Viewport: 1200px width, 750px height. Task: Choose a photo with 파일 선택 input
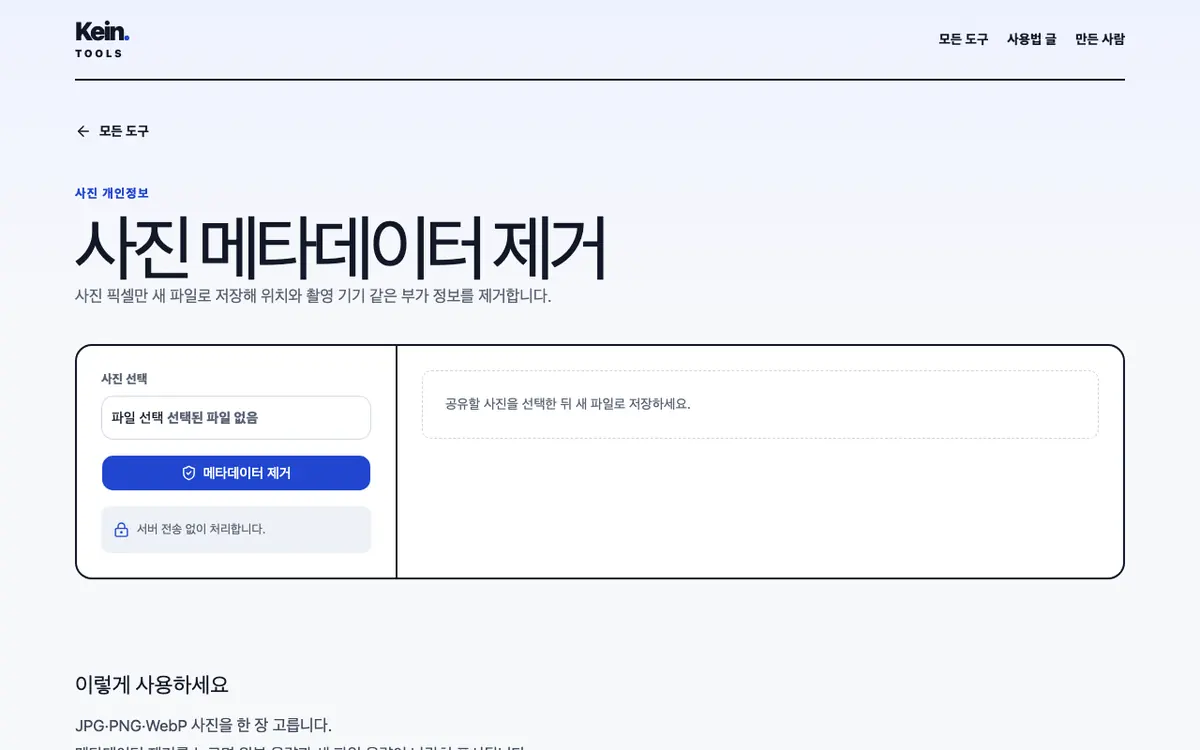236,418
